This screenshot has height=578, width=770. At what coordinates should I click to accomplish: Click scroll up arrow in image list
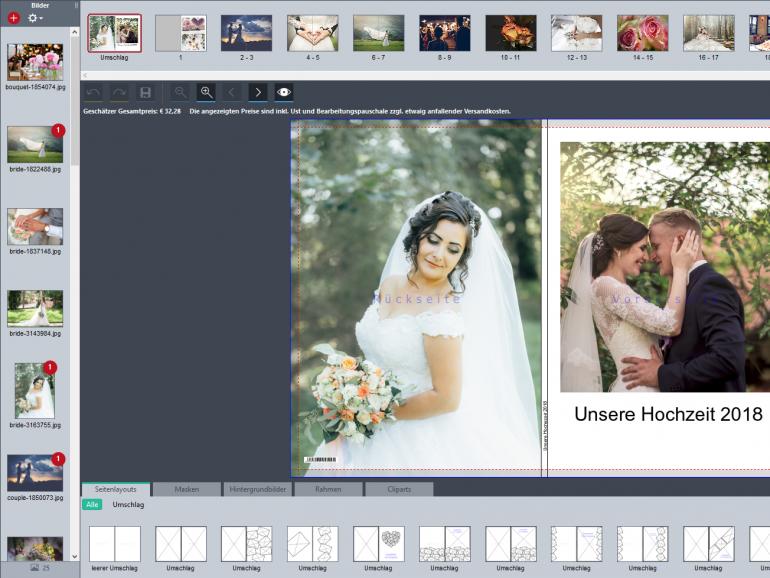pos(75,32)
